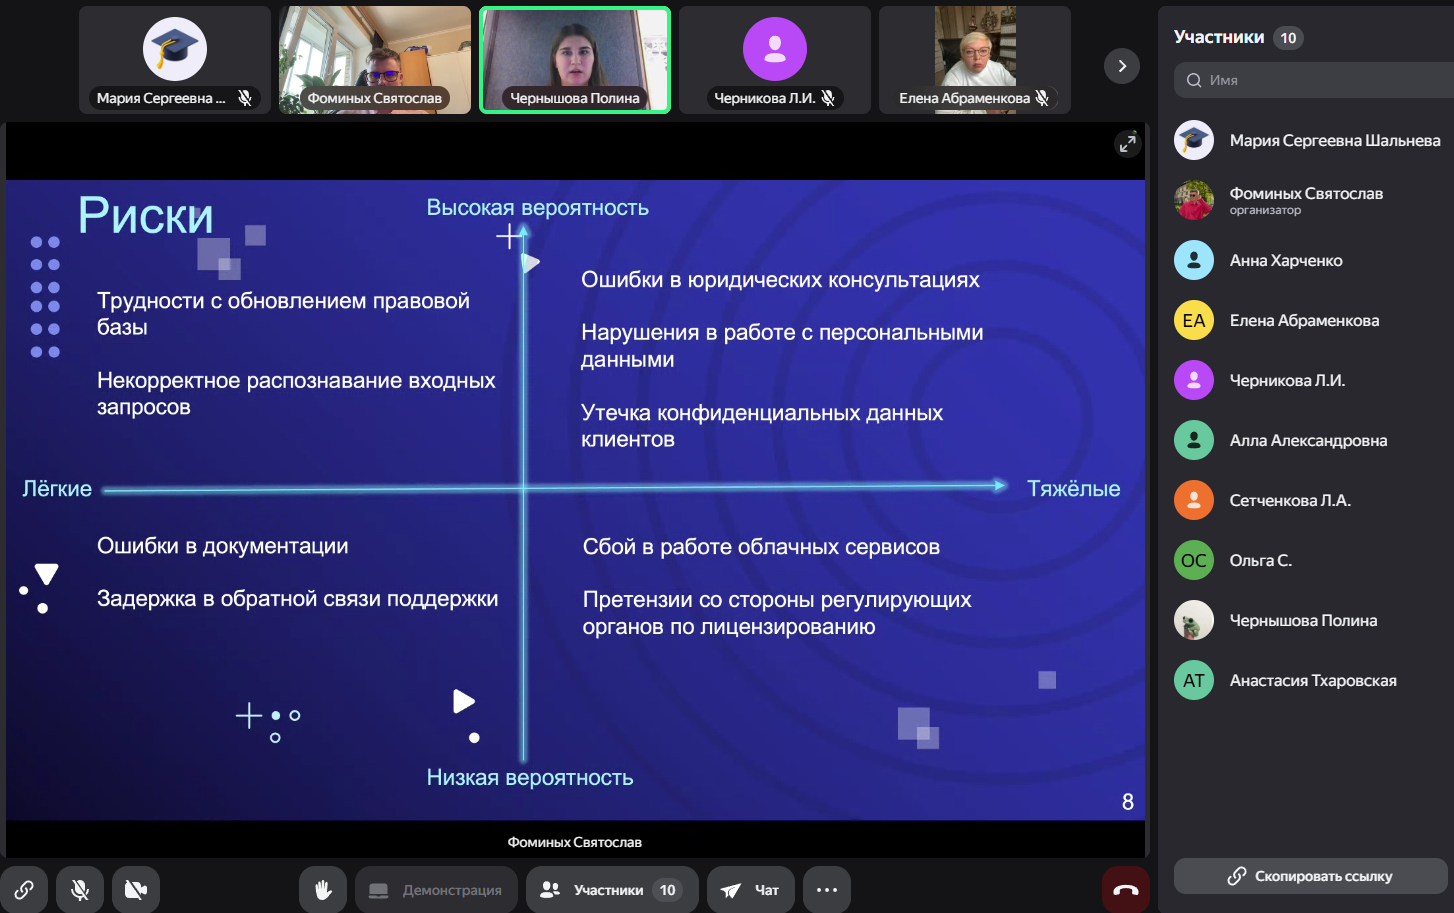Viewport: 1454px width, 913px height.
Task: Click Мария Сергеевна Шальнева's graduation cap avatar in list
Action: coord(1194,140)
